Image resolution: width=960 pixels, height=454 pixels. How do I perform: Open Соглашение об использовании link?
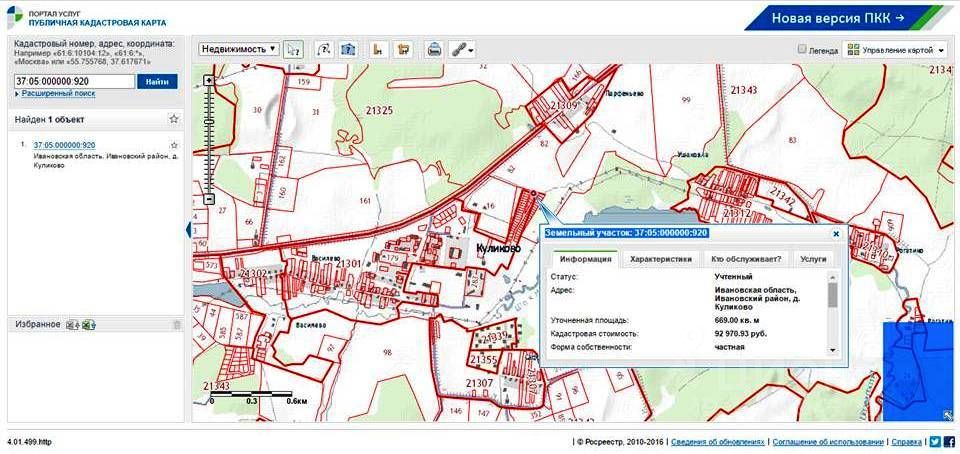coord(828,441)
